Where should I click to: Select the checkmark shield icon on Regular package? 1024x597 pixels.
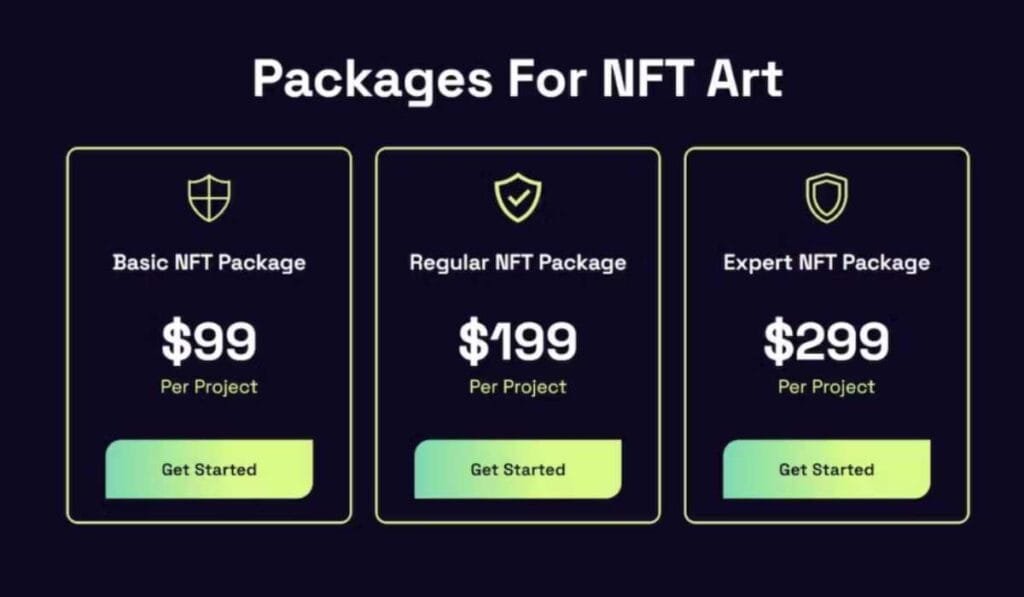point(517,197)
